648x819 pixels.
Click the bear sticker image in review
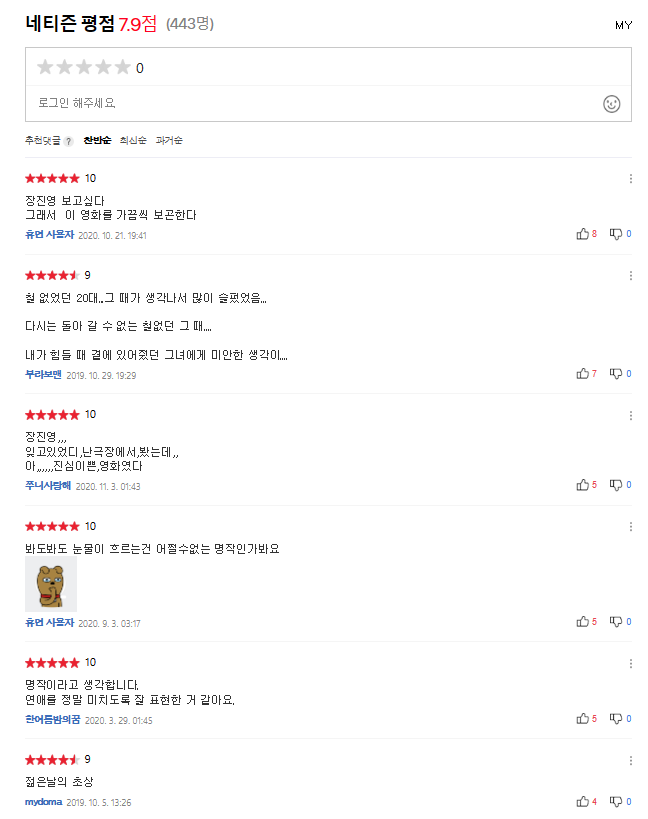(51, 585)
